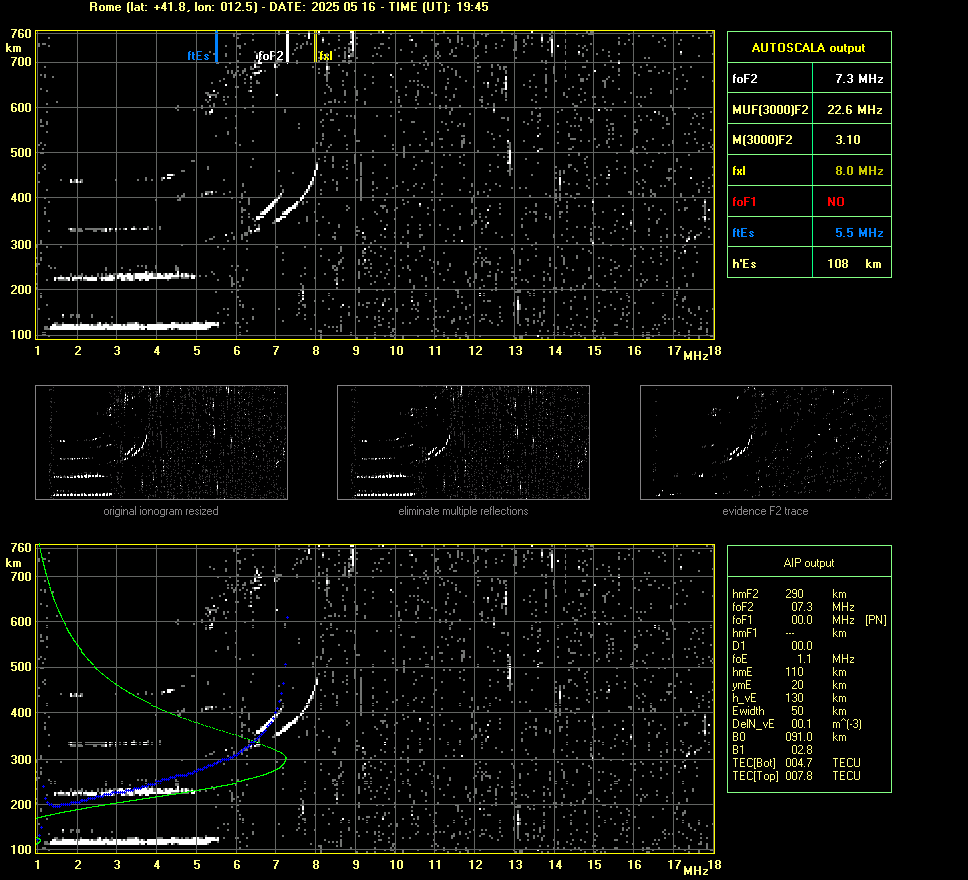Select the M(3000)F2 value 3.10
Viewport: 968px width, 880px height.
(848, 140)
